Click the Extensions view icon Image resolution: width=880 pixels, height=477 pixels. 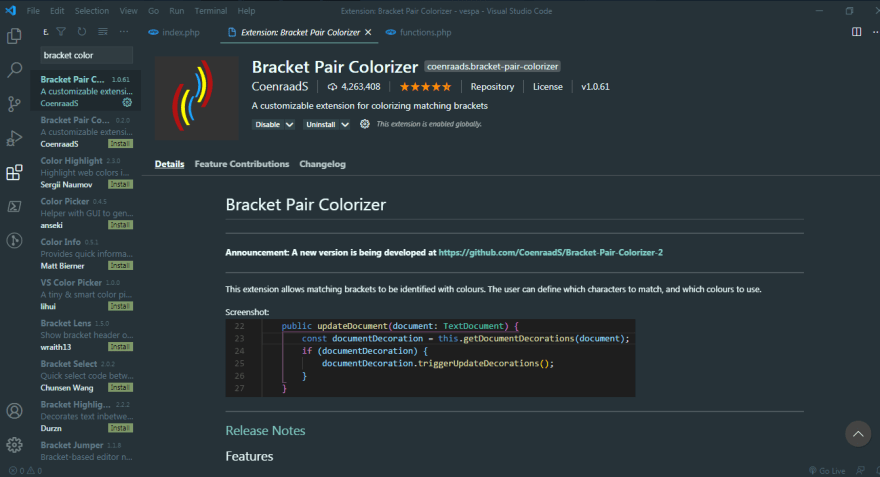click(x=14, y=172)
